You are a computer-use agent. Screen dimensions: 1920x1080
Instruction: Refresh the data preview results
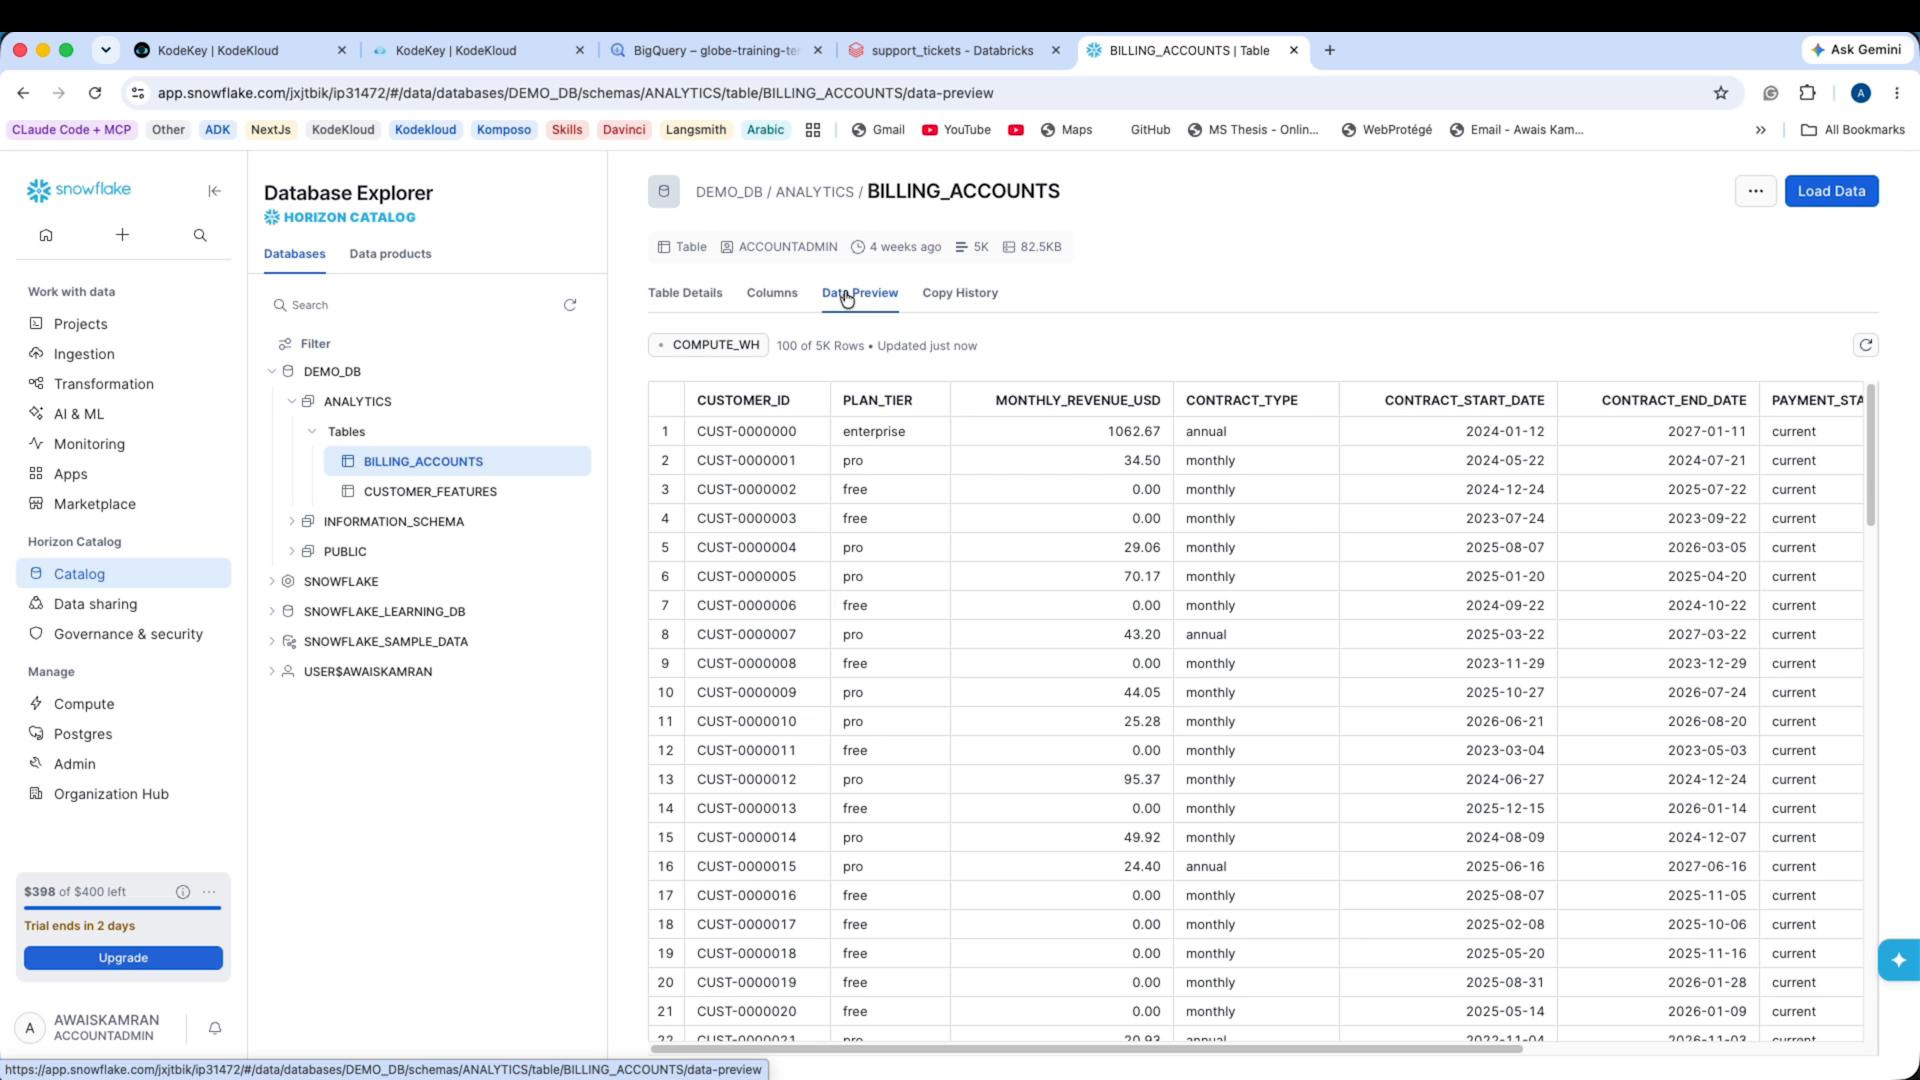(x=1865, y=345)
